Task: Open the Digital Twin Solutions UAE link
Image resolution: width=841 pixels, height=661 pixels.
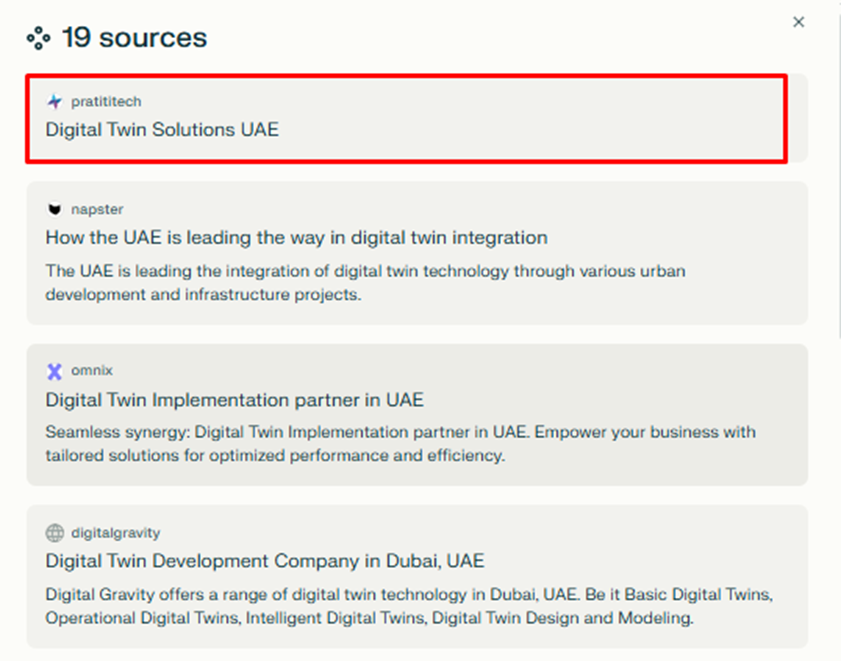Action: coord(162,130)
